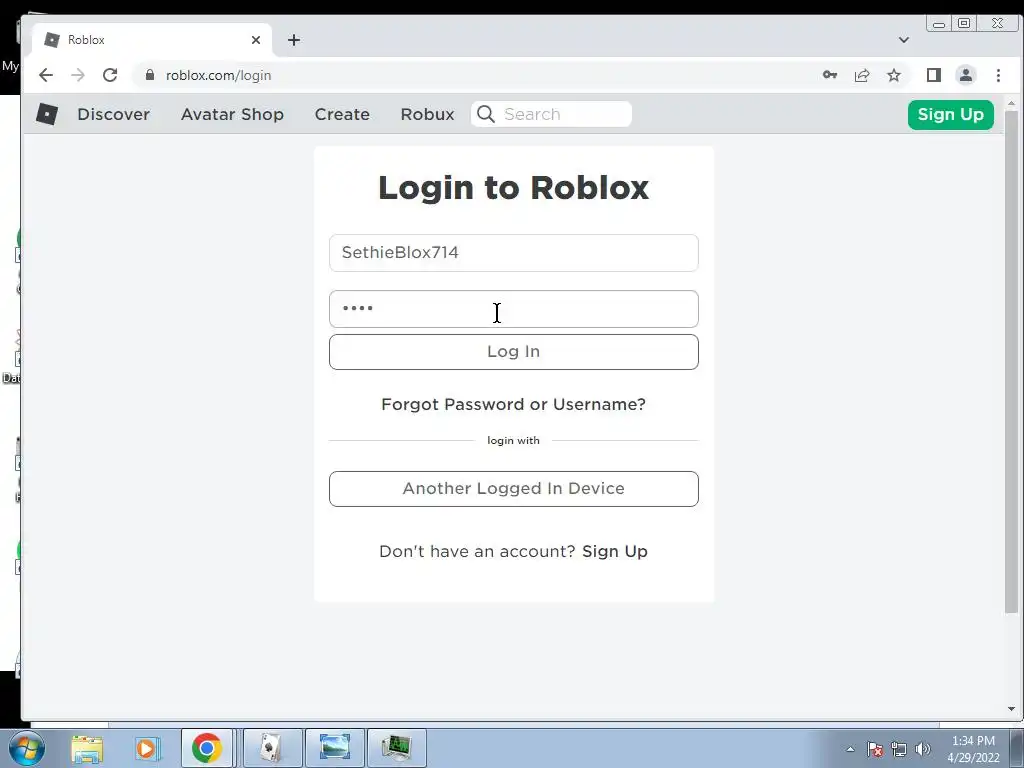Screen dimensions: 1024x768
Task: Open the Avatar Shop page
Action: click(x=232, y=114)
